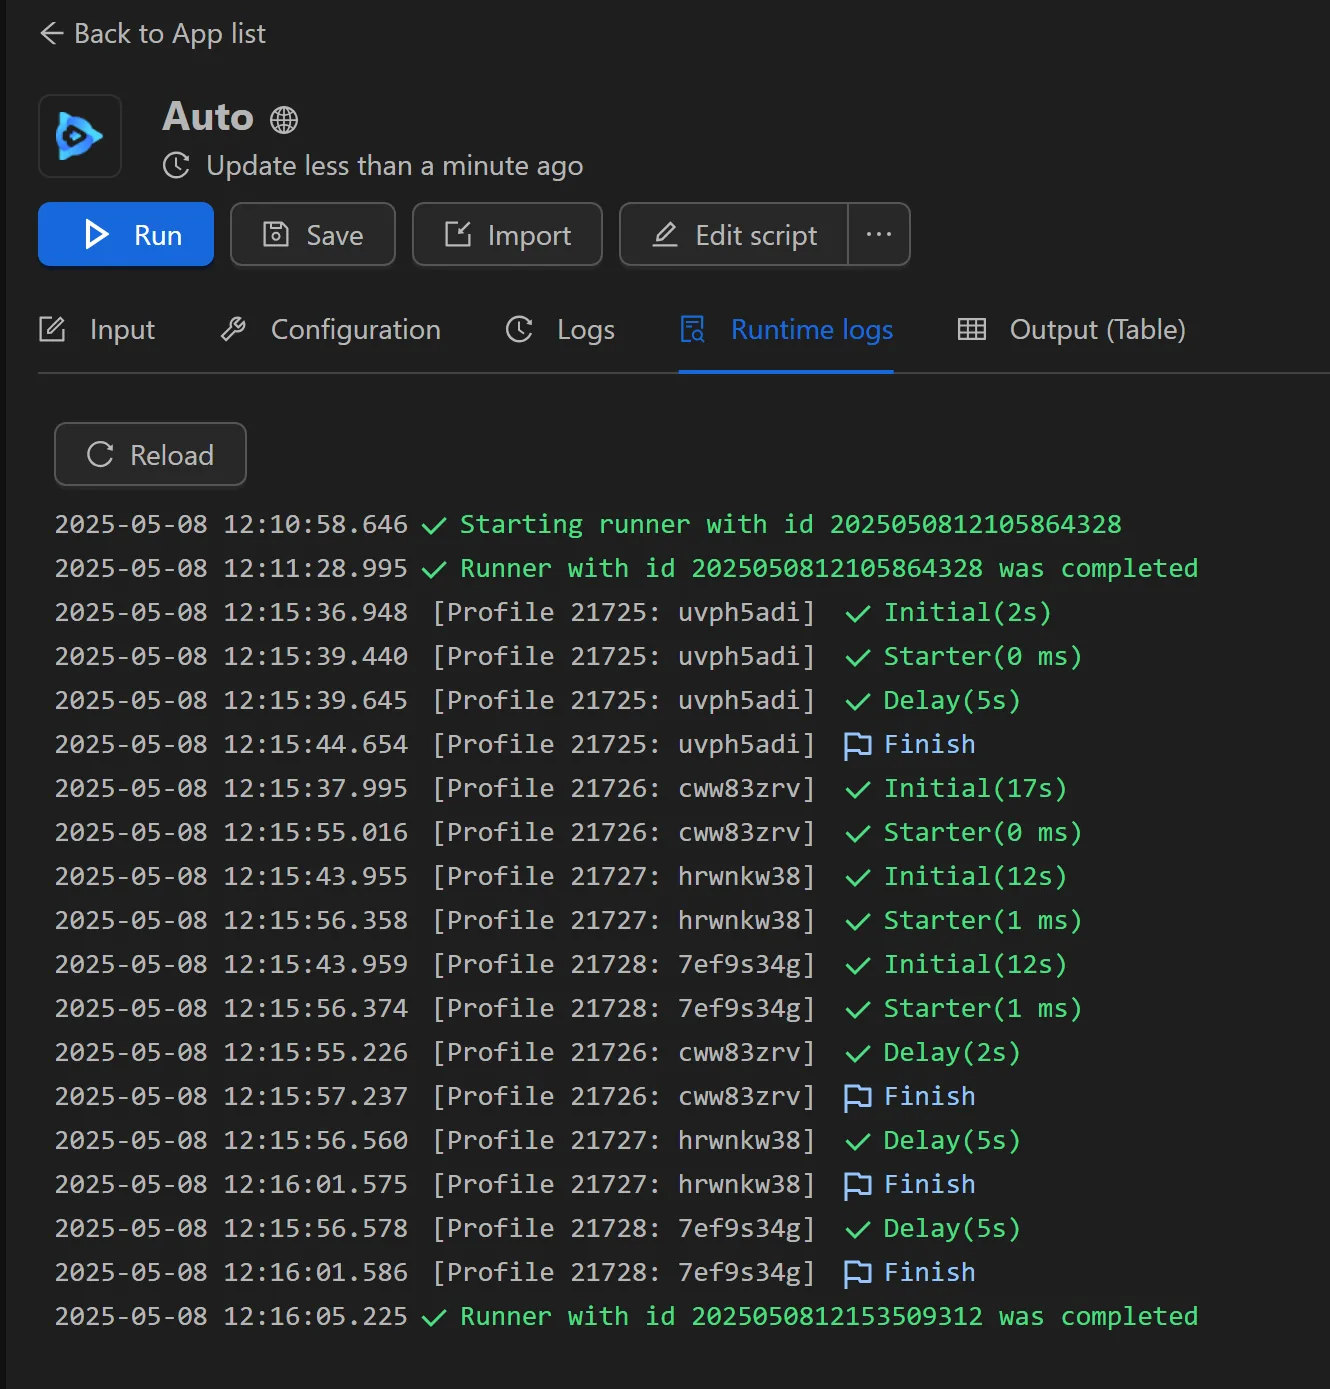Switch to the Logs tab
The width and height of the screenshot is (1330, 1389).
pyautogui.click(x=585, y=329)
